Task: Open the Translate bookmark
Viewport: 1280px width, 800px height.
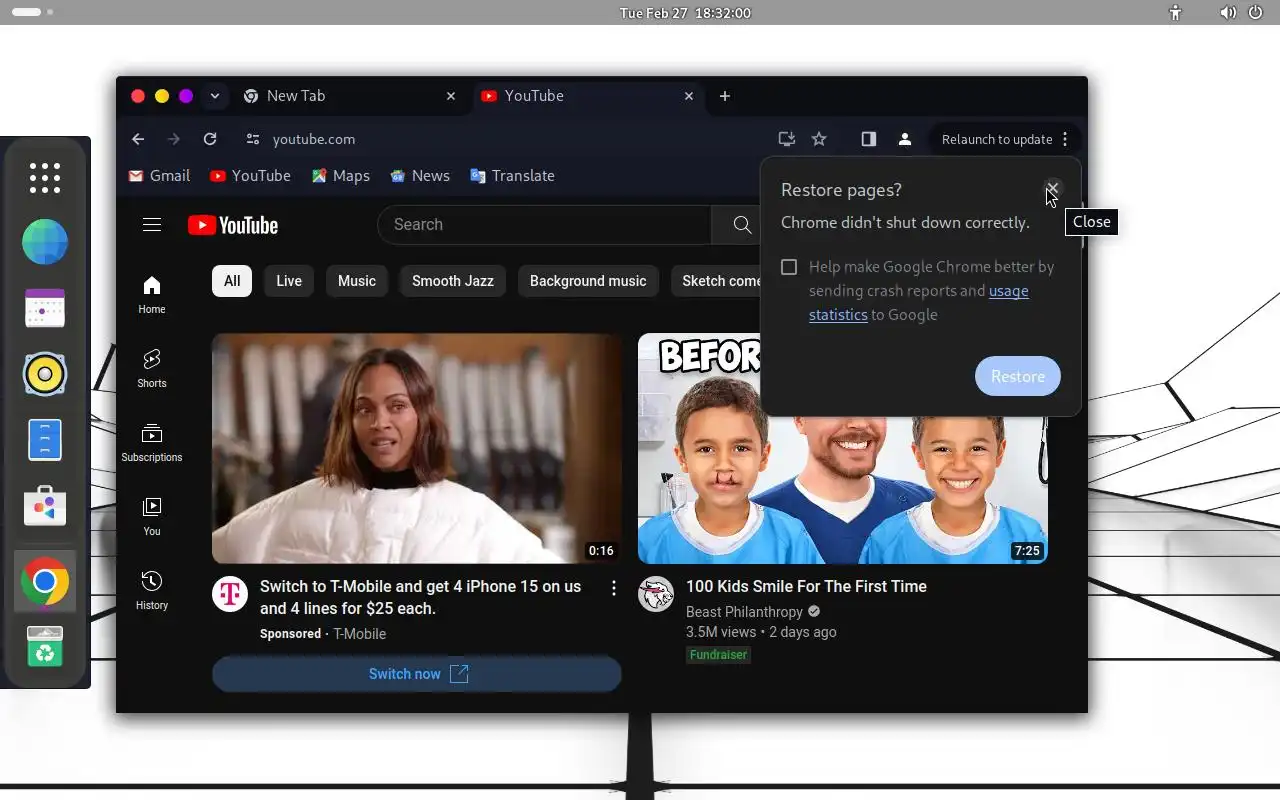Action: click(512, 176)
